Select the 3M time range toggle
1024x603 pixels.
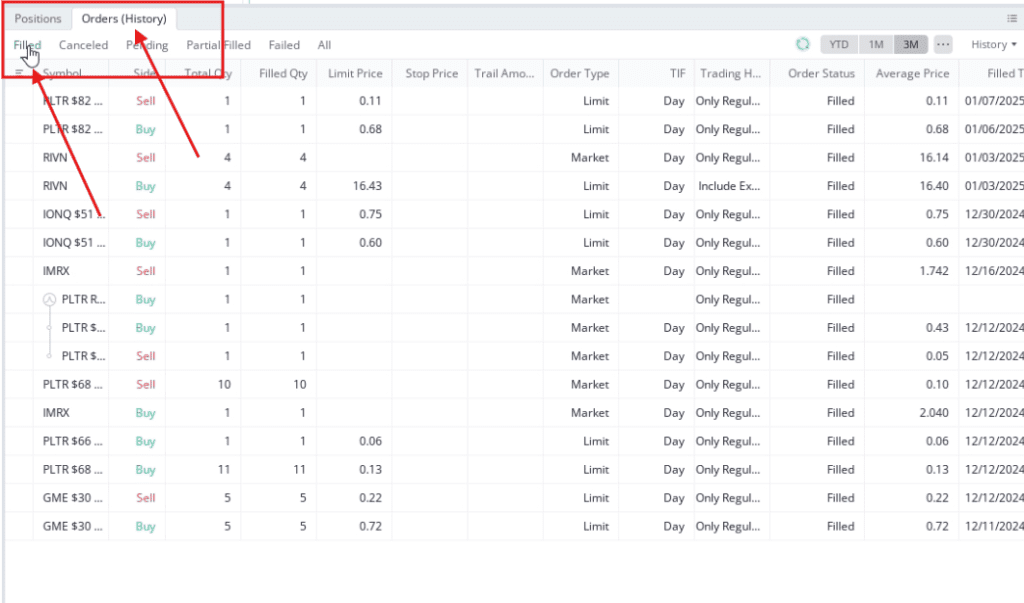(910, 45)
